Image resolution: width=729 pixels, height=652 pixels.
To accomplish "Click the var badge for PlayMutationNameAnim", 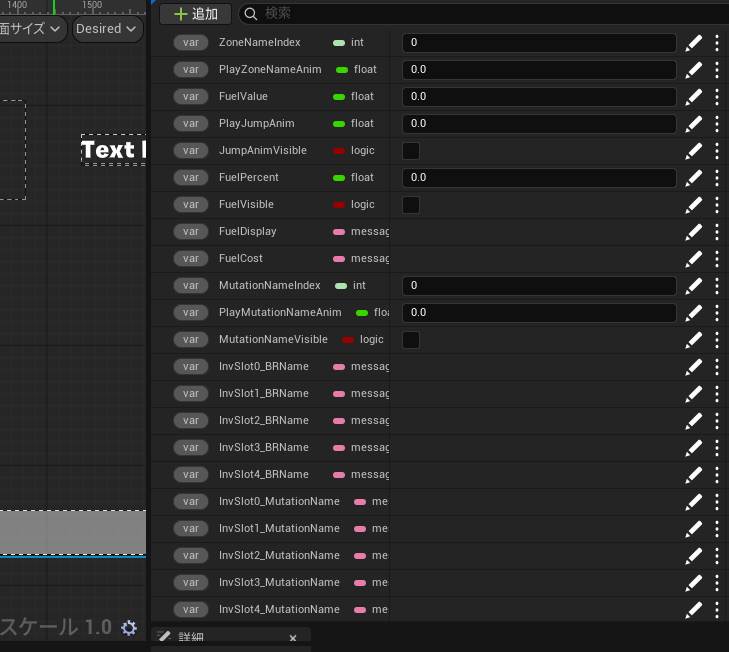I will 191,313.
